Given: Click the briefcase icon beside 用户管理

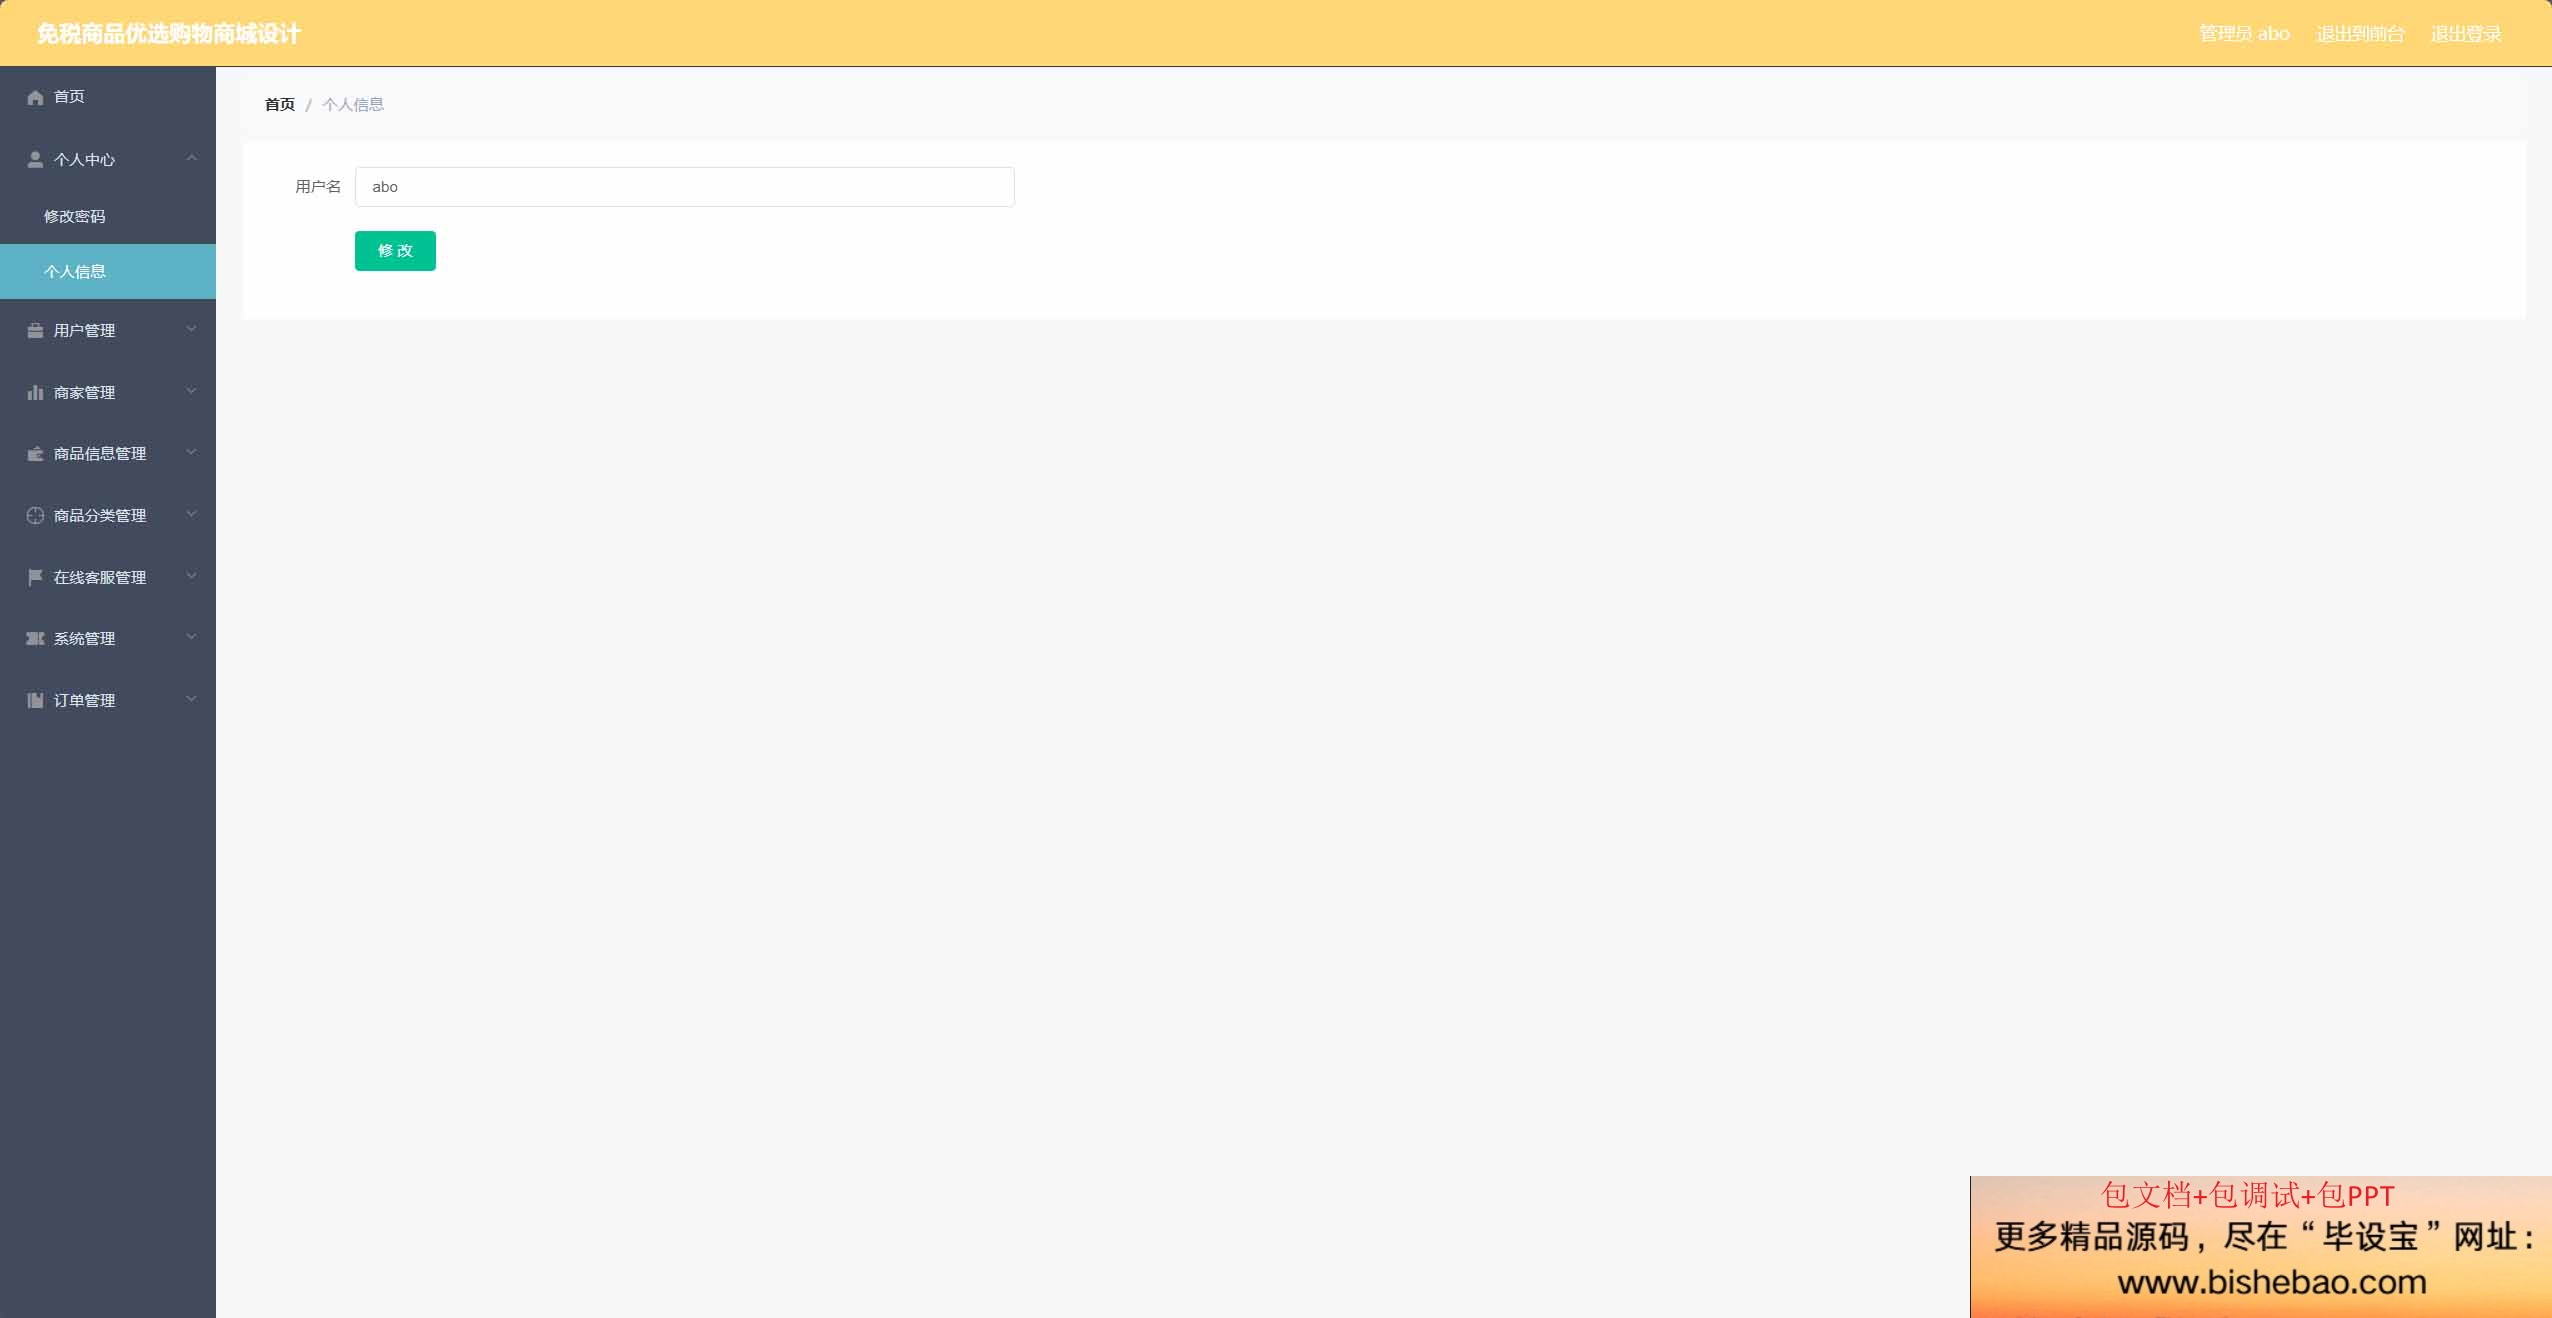Looking at the screenshot, I should pos(35,330).
